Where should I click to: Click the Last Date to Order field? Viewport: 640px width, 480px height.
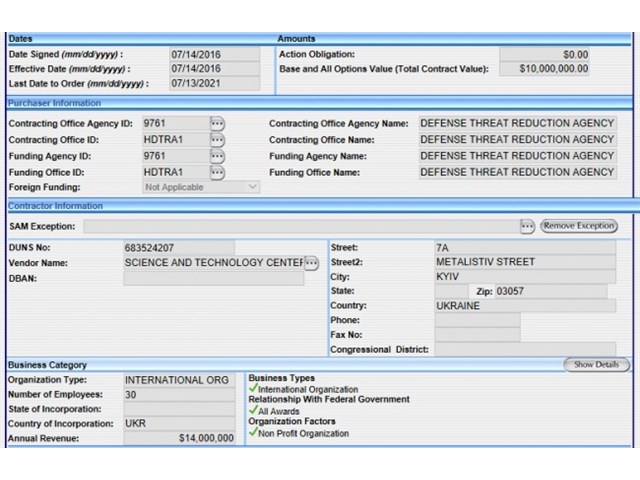click(x=215, y=83)
